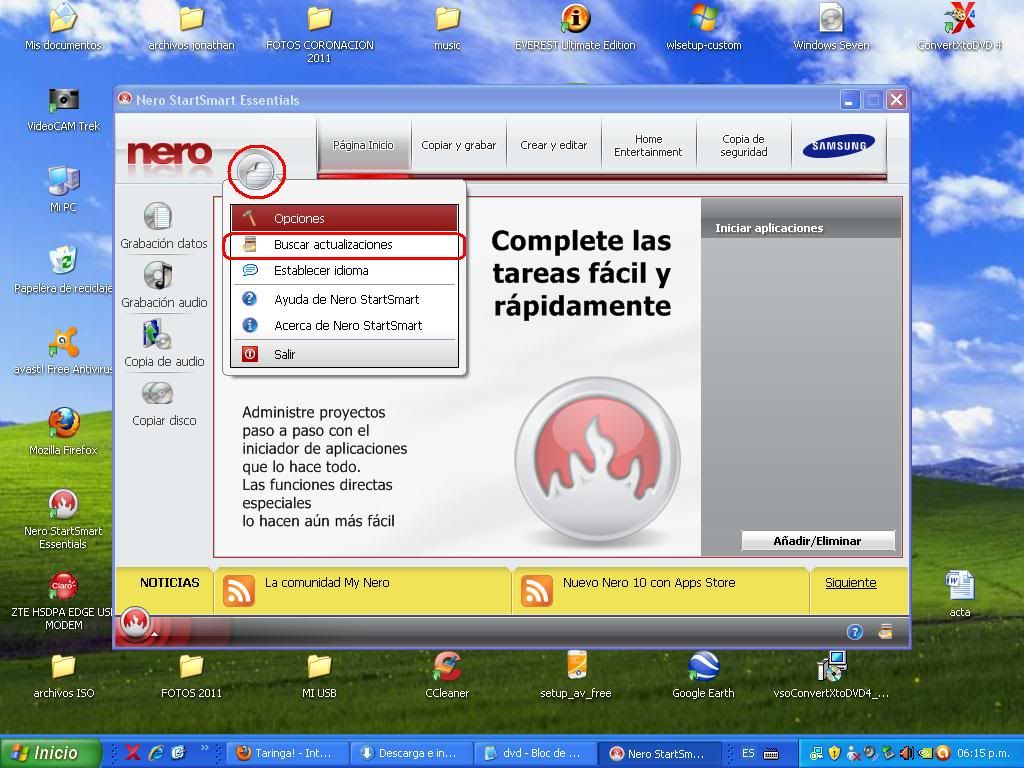
Task: Open Ayuda de Nero StartSmart
Action: (344, 299)
